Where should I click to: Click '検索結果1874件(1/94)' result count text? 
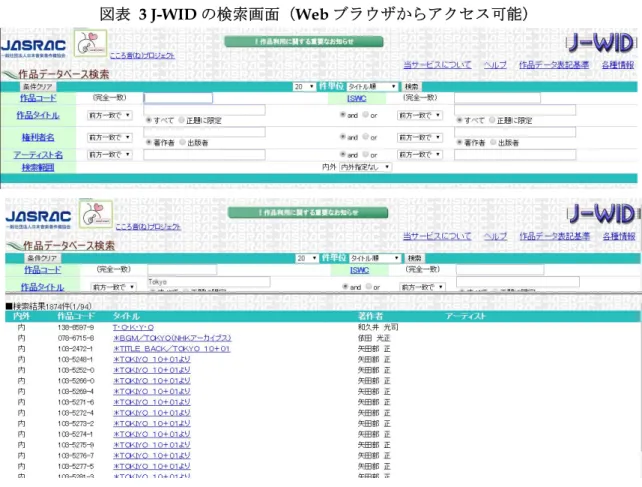[48, 306]
